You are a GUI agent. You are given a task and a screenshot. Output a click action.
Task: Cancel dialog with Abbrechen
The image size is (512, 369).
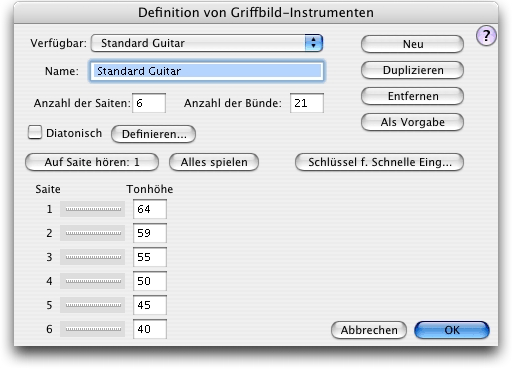point(369,330)
